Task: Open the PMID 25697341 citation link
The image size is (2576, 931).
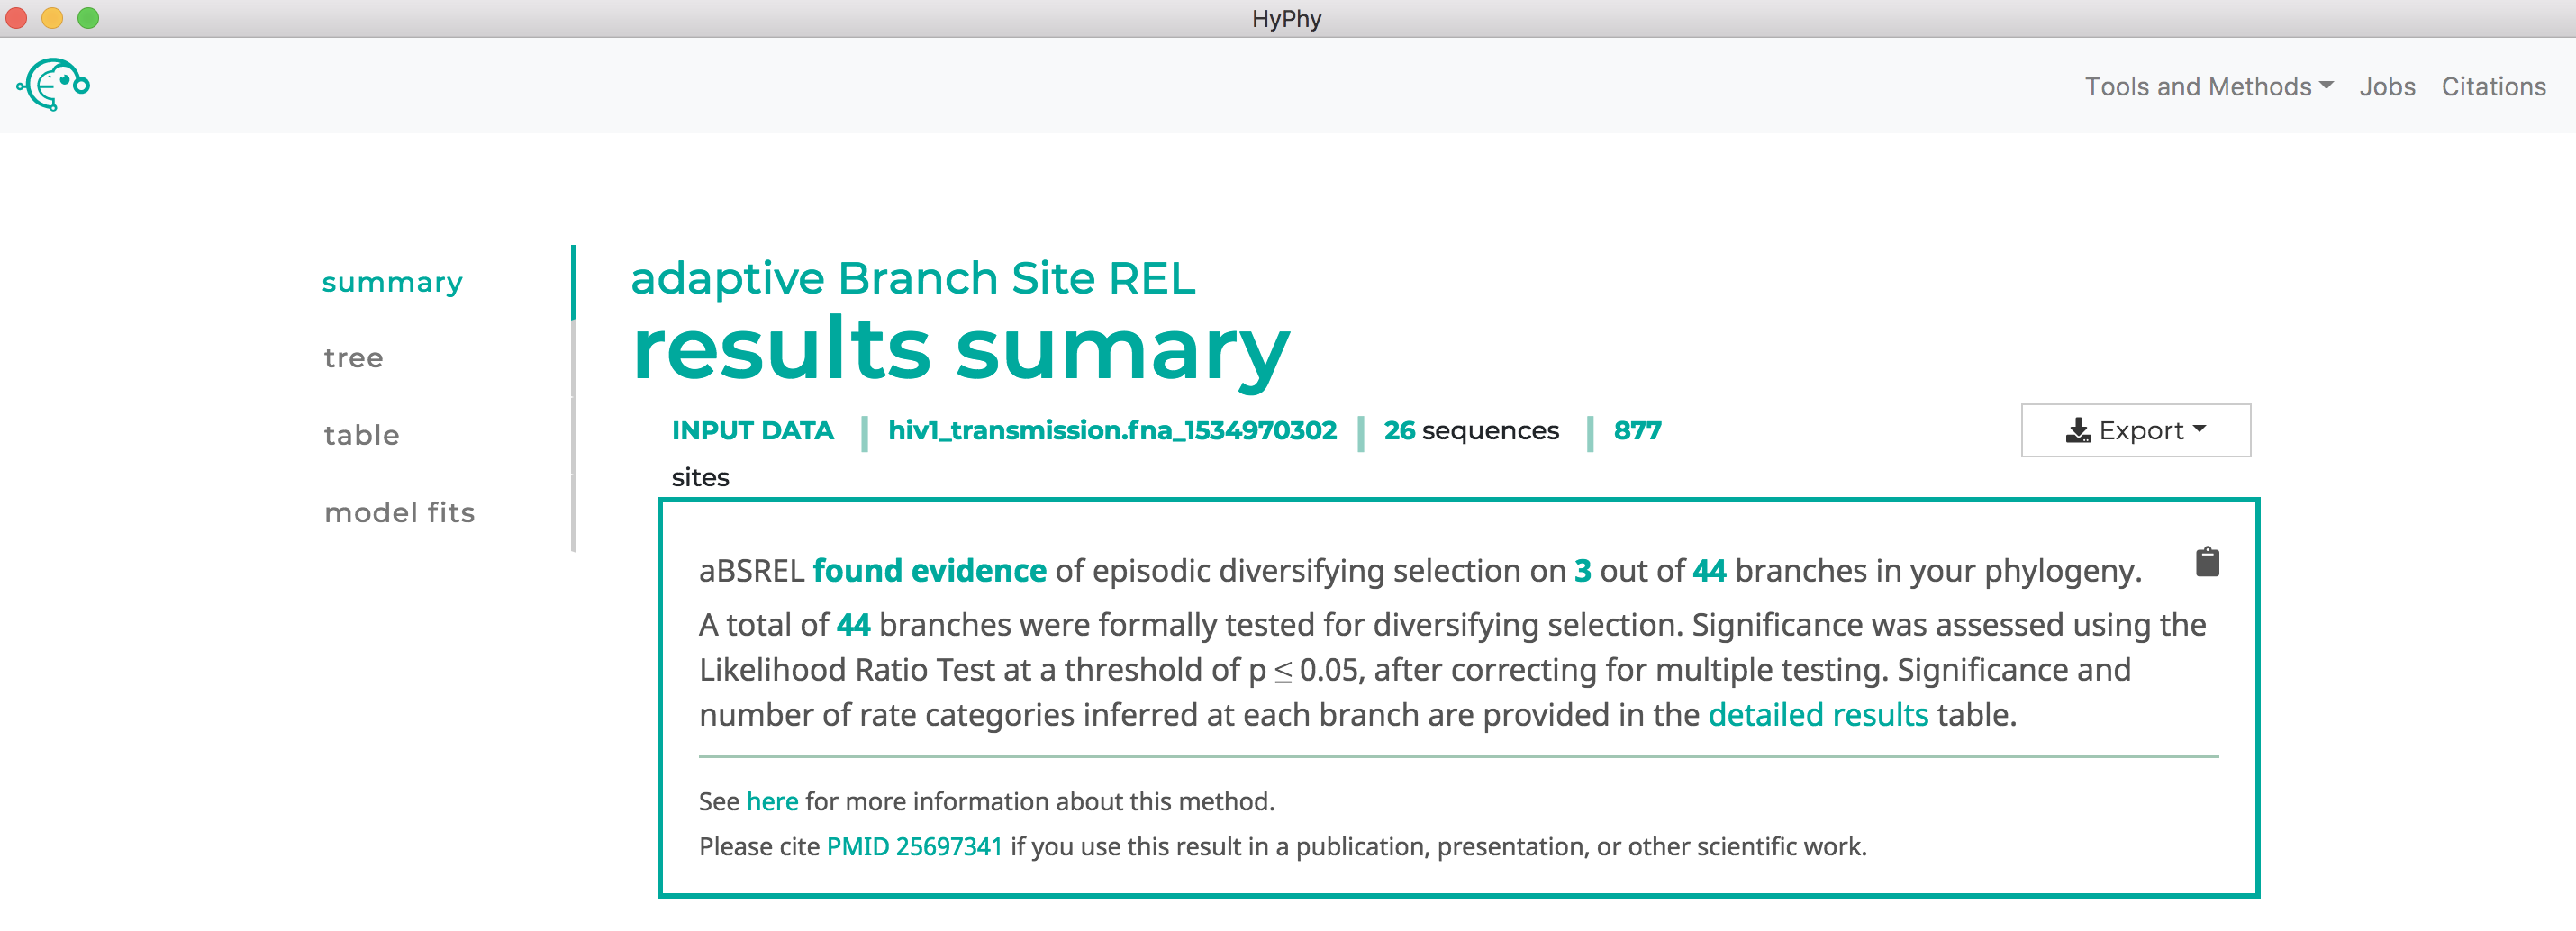Action: pos(914,847)
